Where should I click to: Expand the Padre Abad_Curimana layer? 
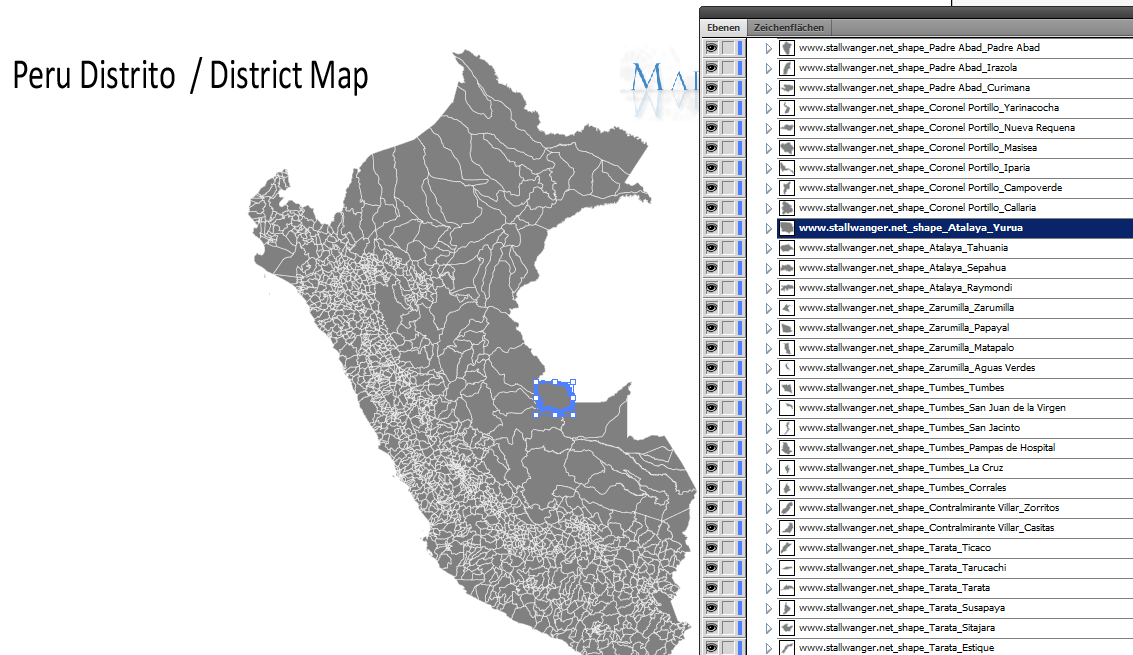tap(768, 88)
